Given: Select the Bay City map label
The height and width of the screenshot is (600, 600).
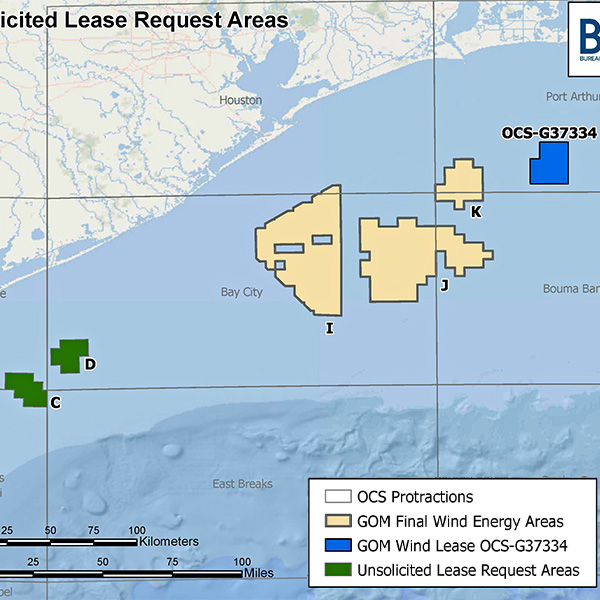Looking at the screenshot, I should tap(241, 292).
